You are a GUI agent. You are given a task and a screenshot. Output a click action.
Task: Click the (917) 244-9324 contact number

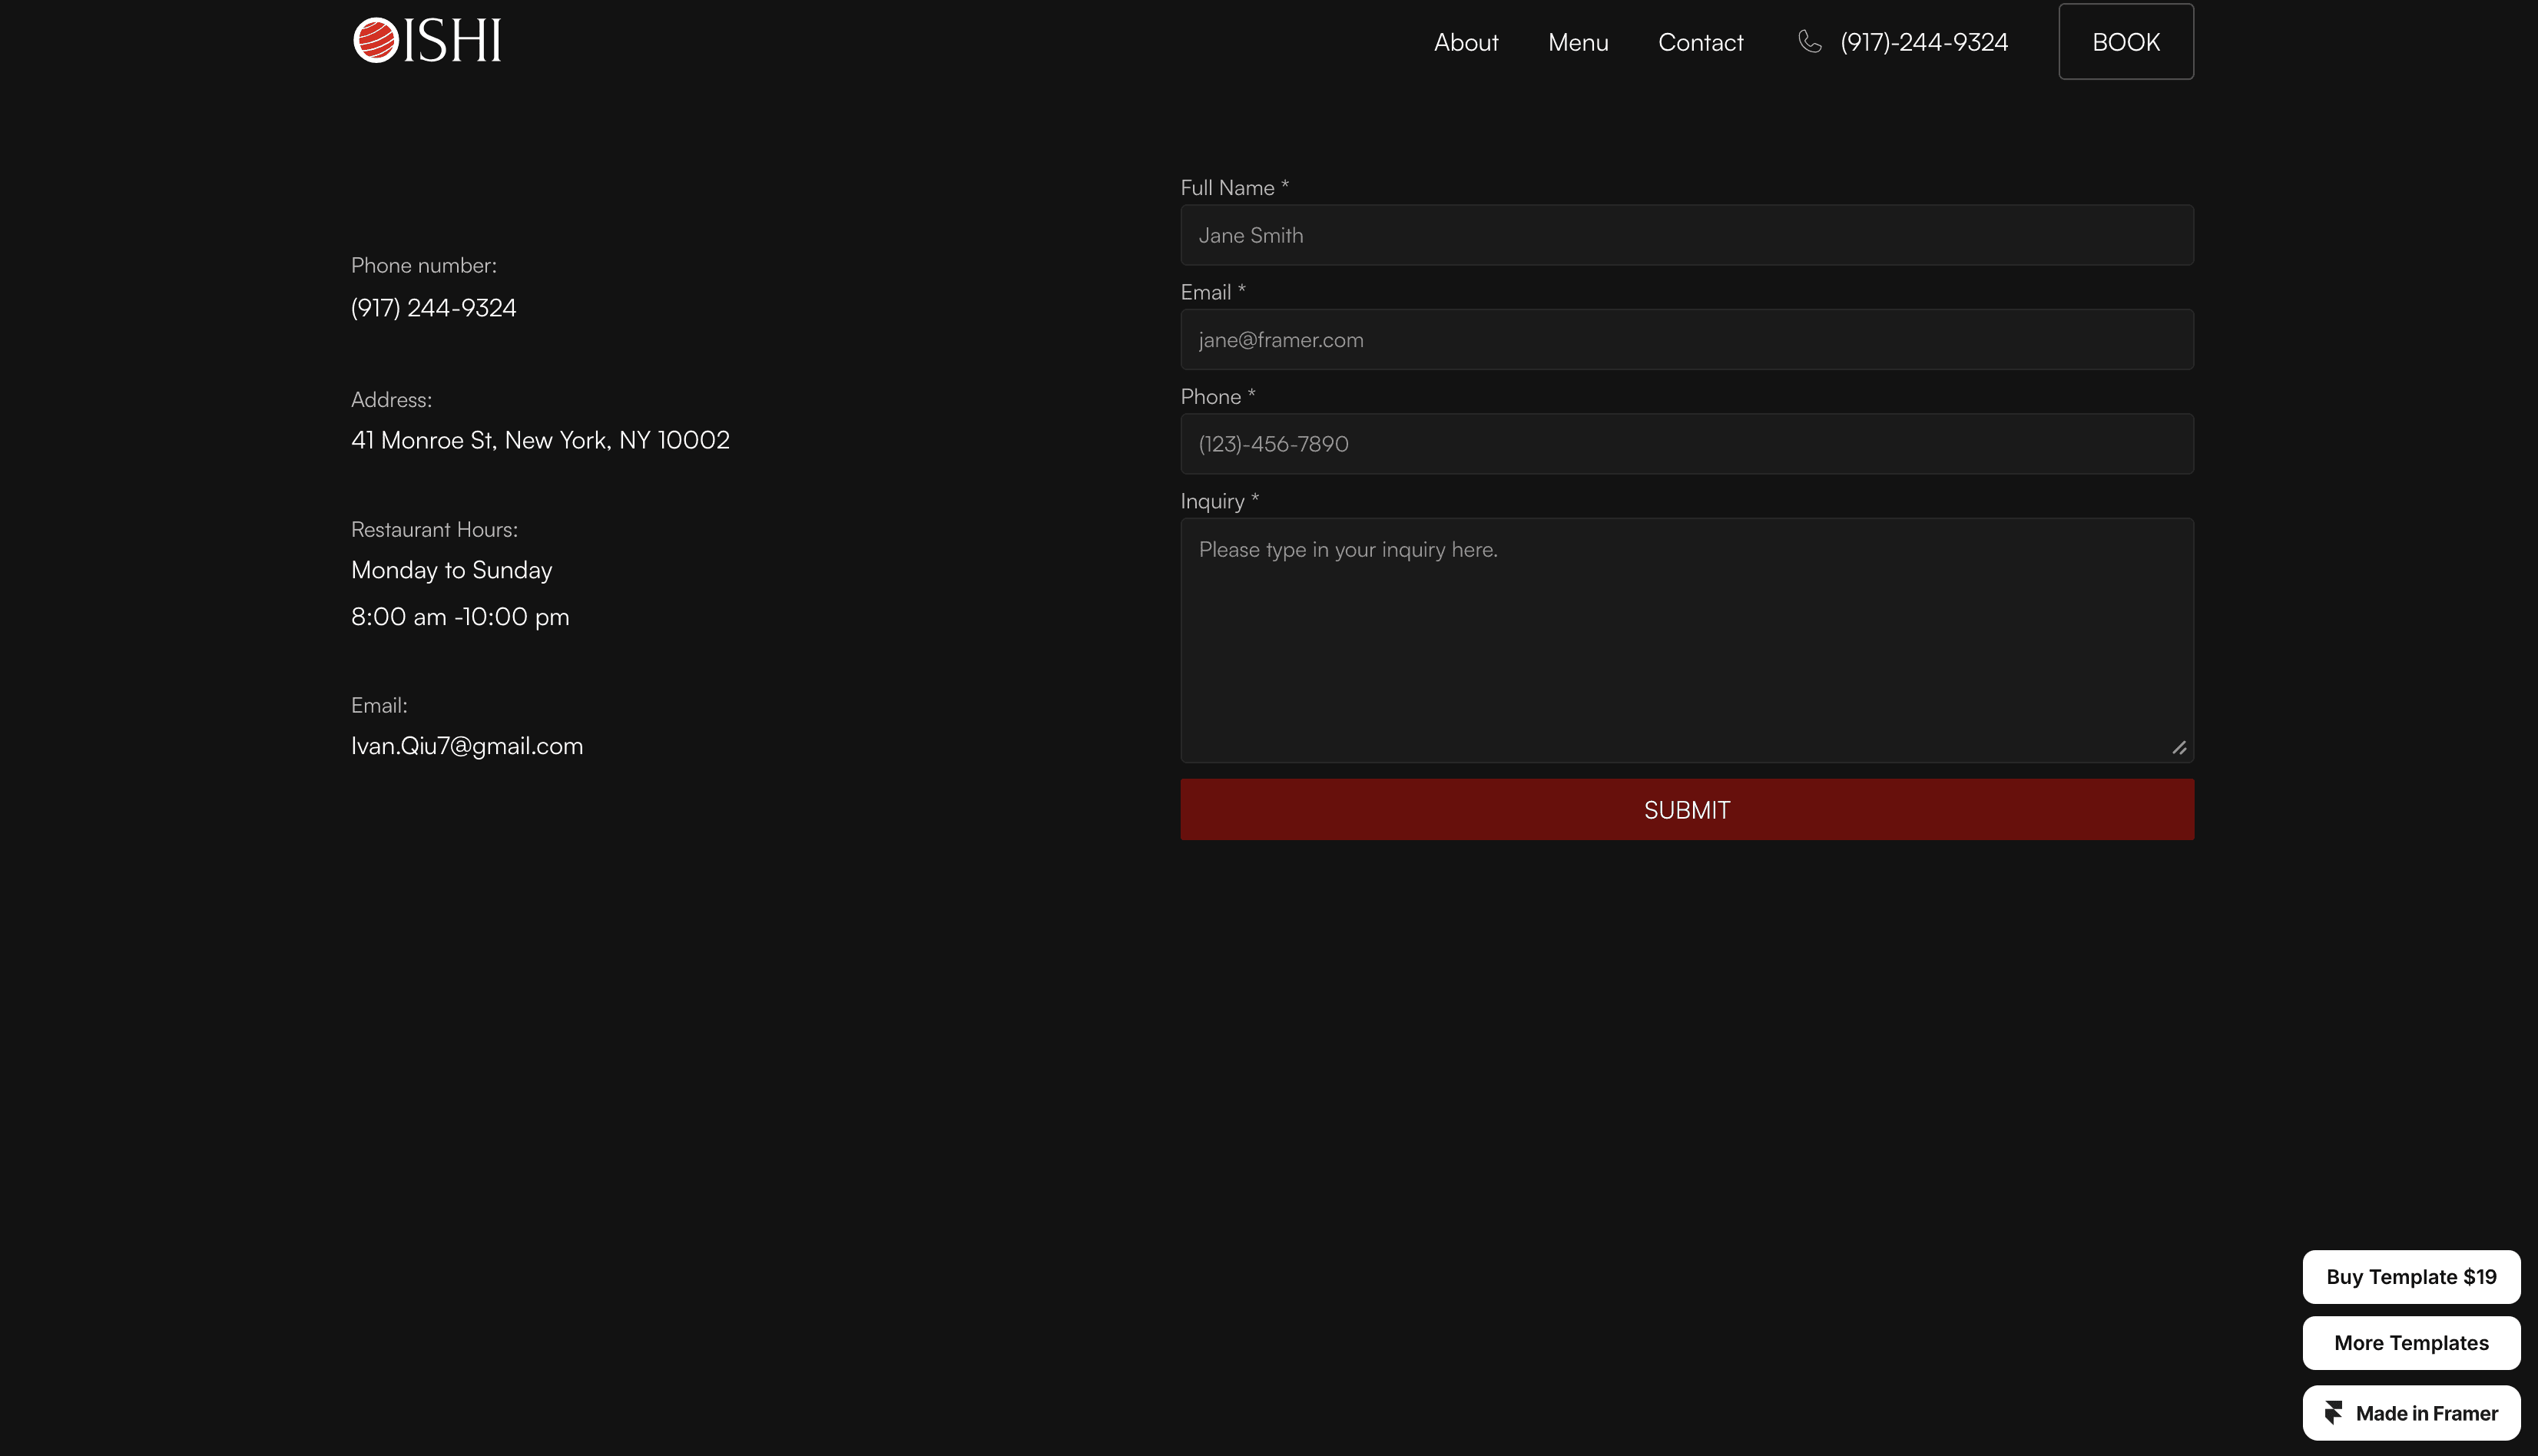(433, 308)
